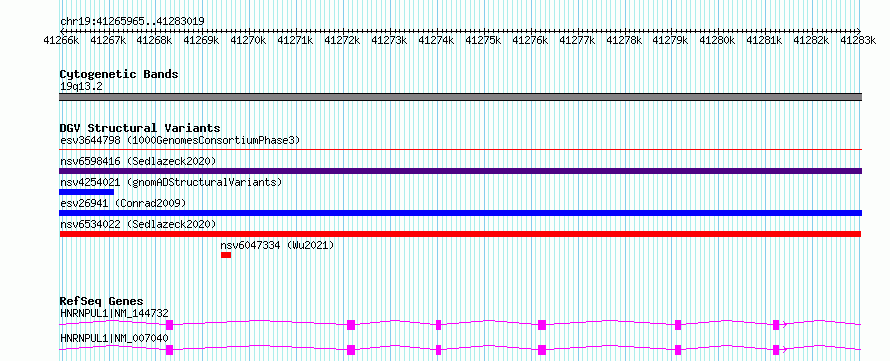Open the nsv6534022 (Sedlazeck2020) label
Viewport: 890px width, 361px height.
[x=138, y=224]
